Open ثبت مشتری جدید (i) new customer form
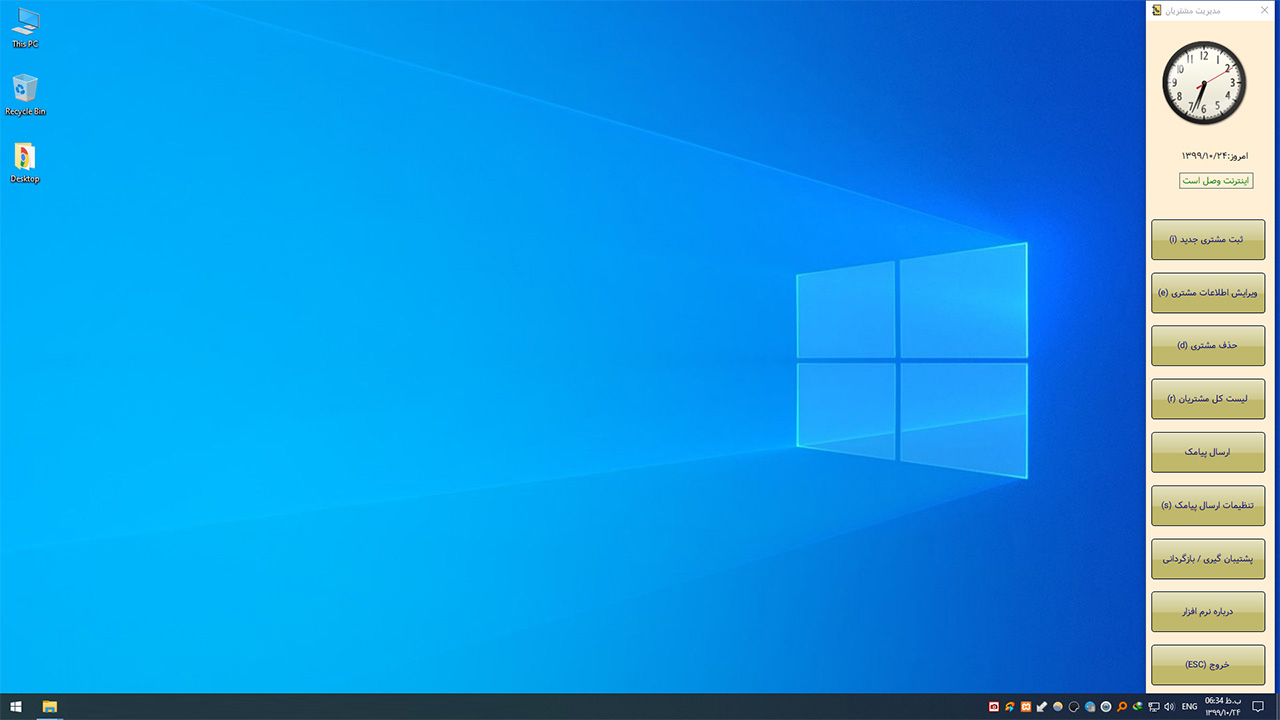This screenshot has height=720, width=1280. point(1208,240)
